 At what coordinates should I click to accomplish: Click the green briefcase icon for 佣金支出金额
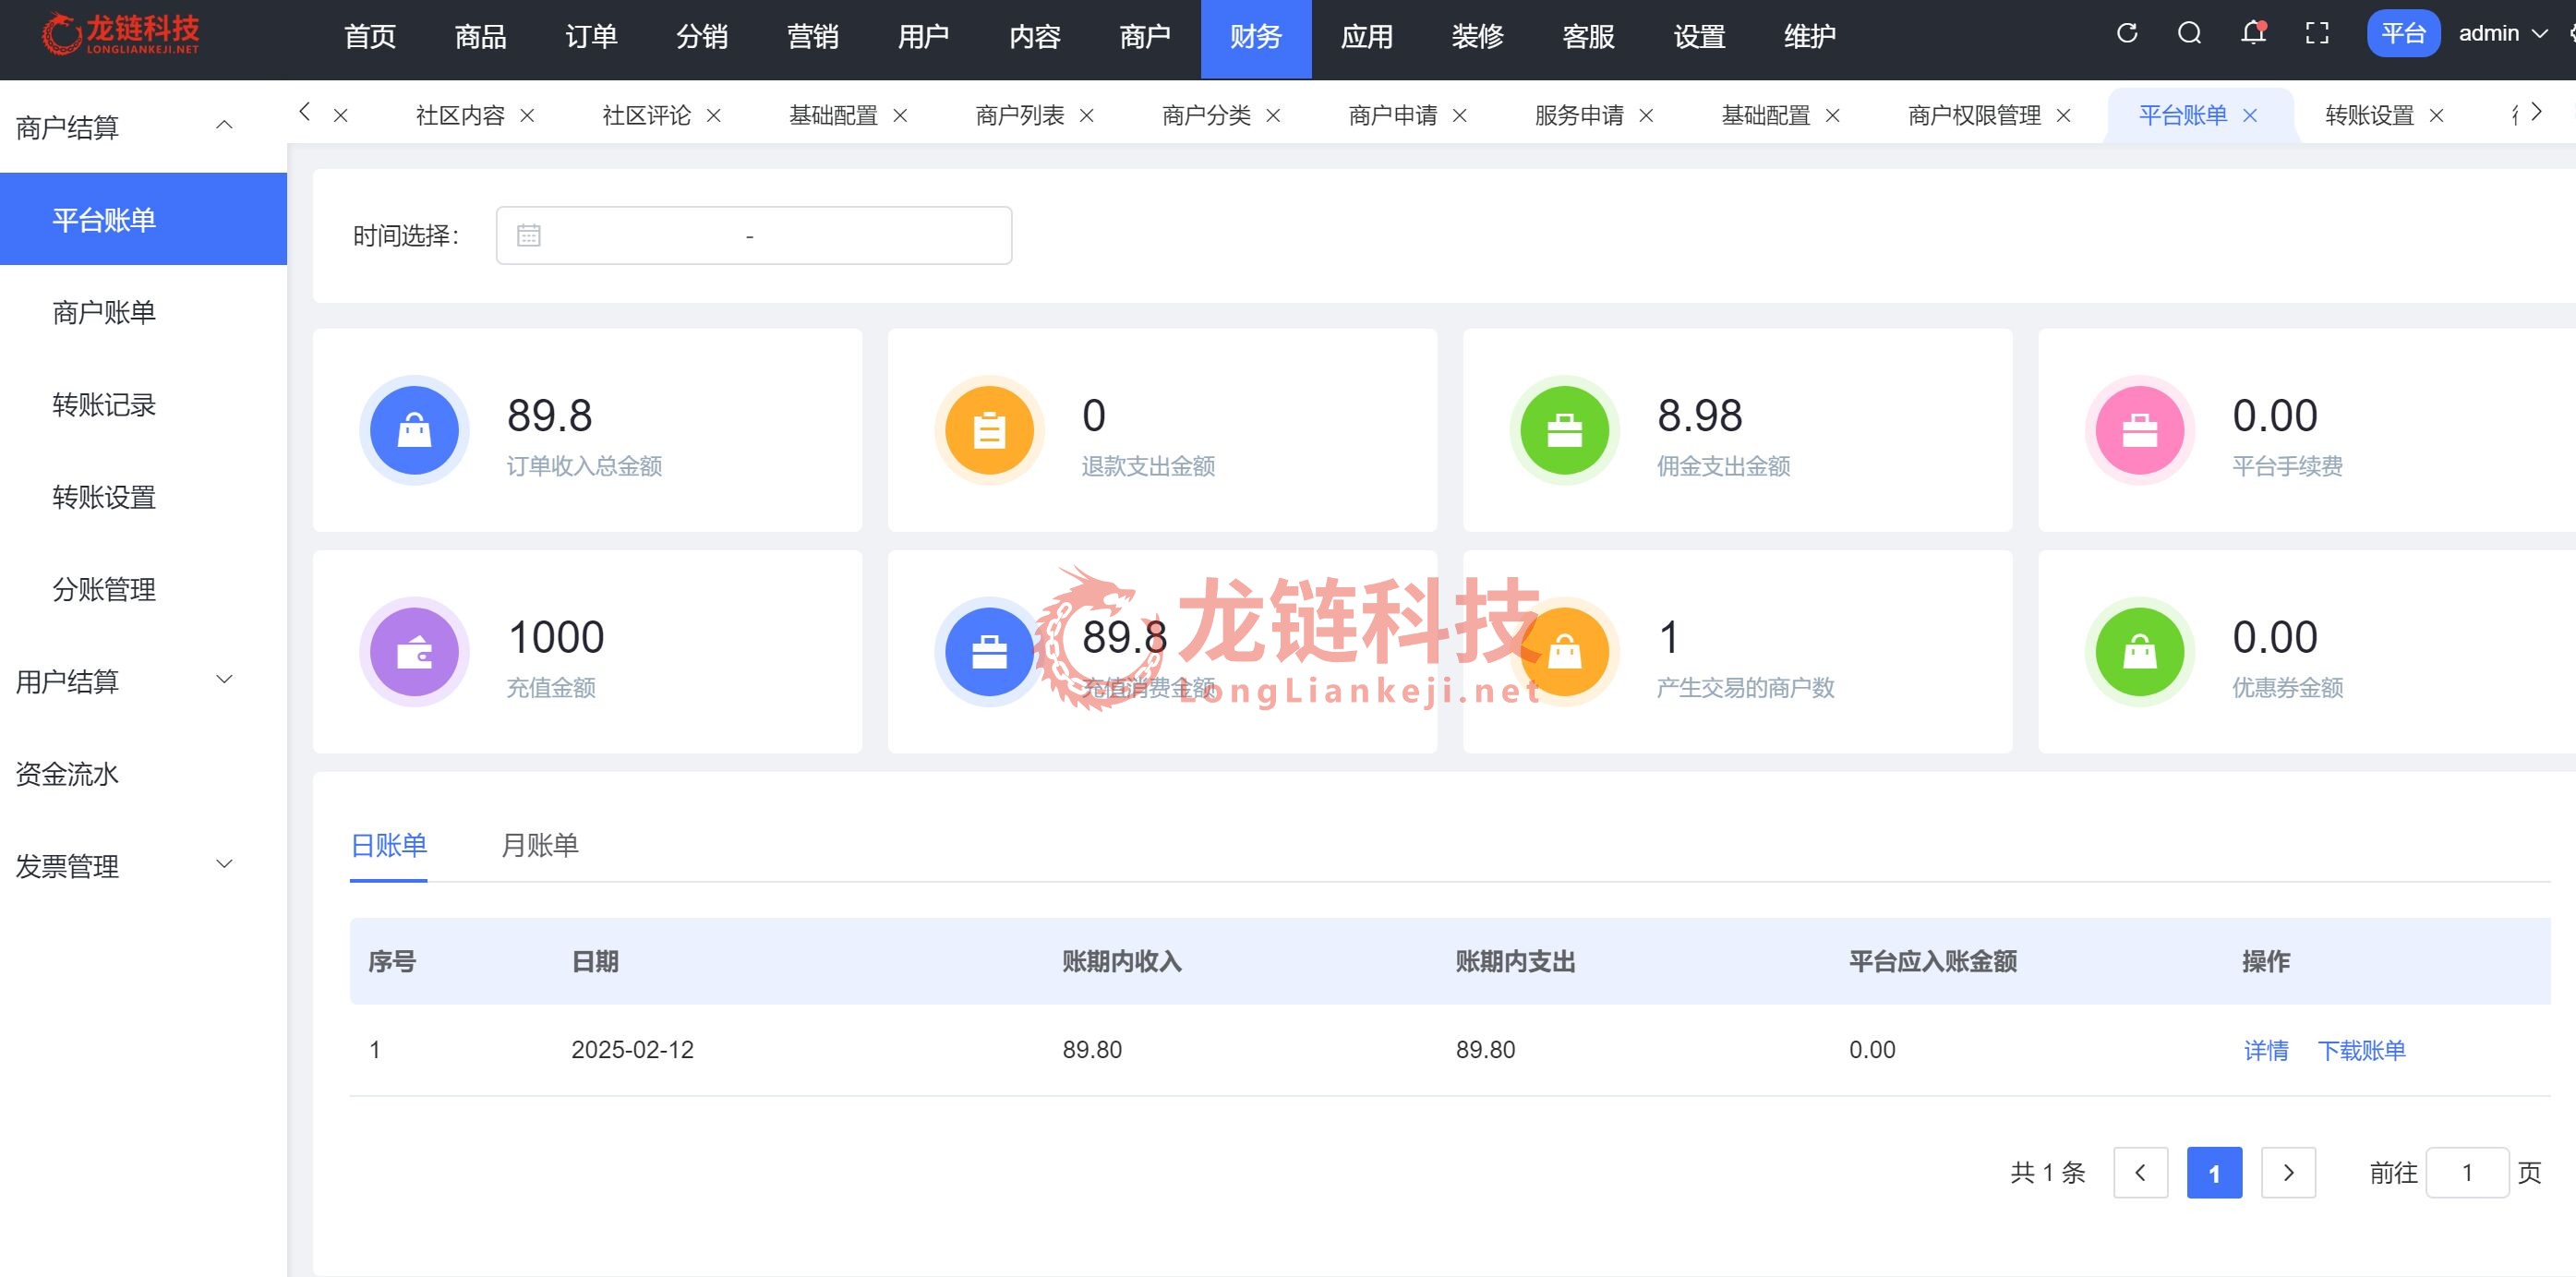point(1564,431)
